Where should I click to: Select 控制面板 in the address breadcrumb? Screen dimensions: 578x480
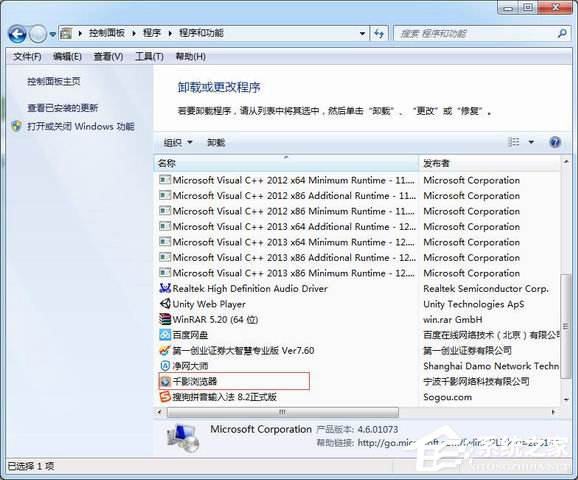pos(107,33)
